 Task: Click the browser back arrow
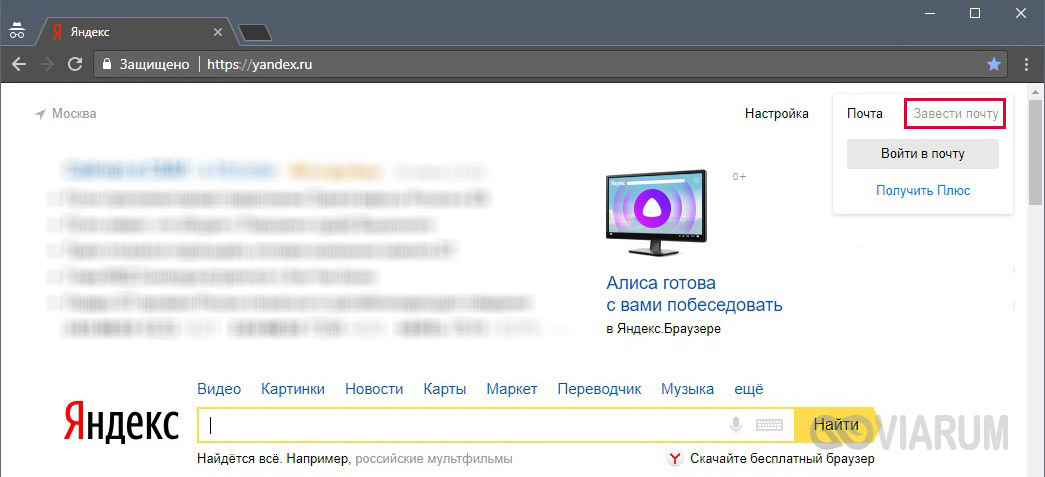click(x=19, y=65)
